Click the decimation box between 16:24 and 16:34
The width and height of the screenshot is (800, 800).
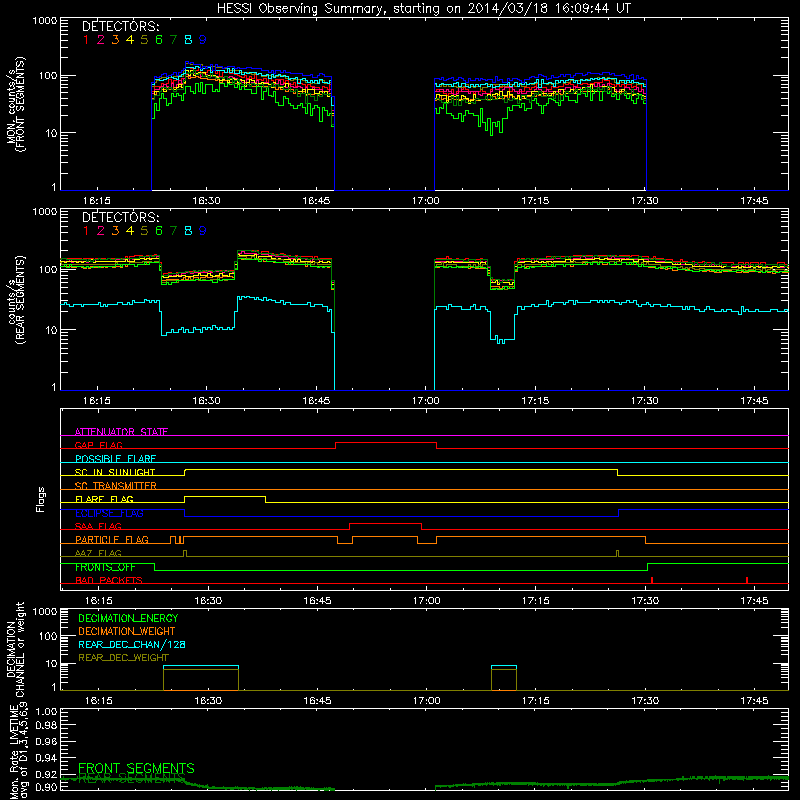coord(201,678)
